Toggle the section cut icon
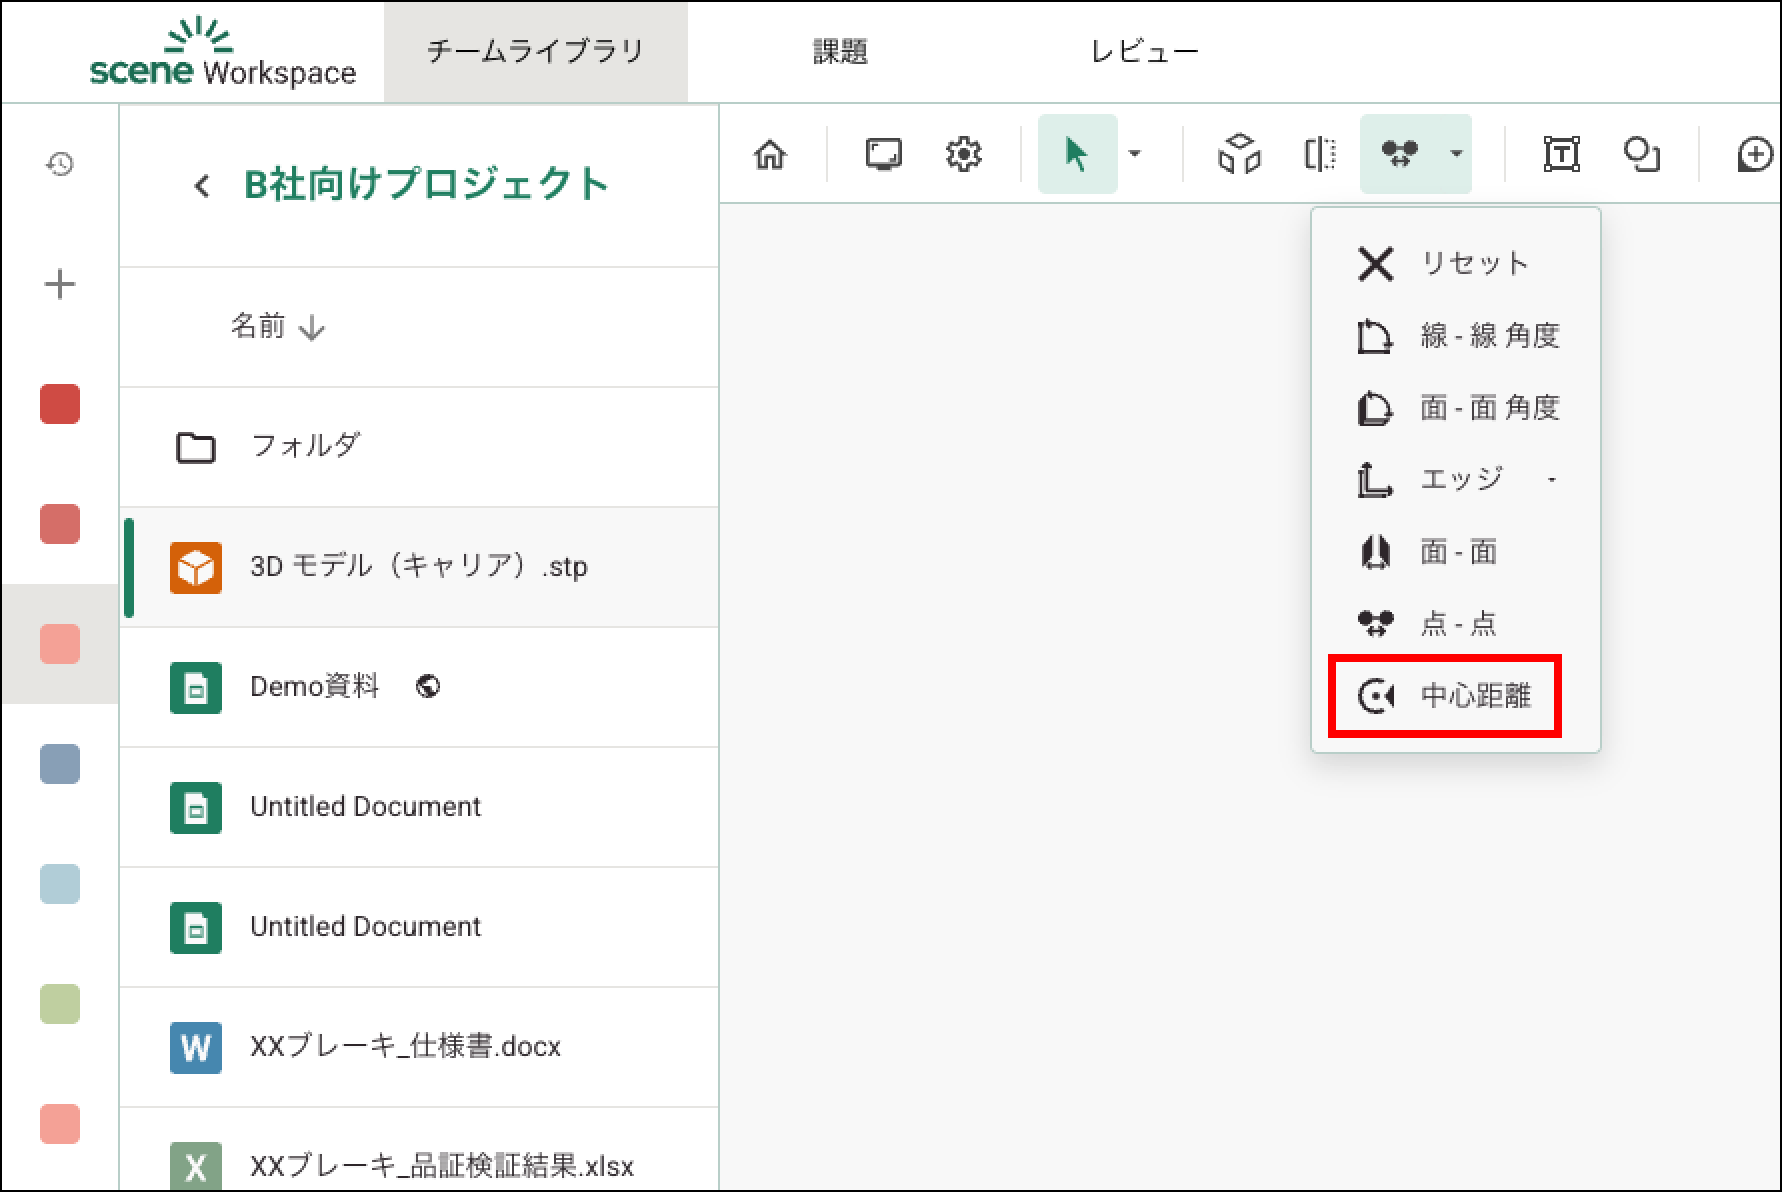The height and width of the screenshot is (1192, 1782). click(1320, 155)
